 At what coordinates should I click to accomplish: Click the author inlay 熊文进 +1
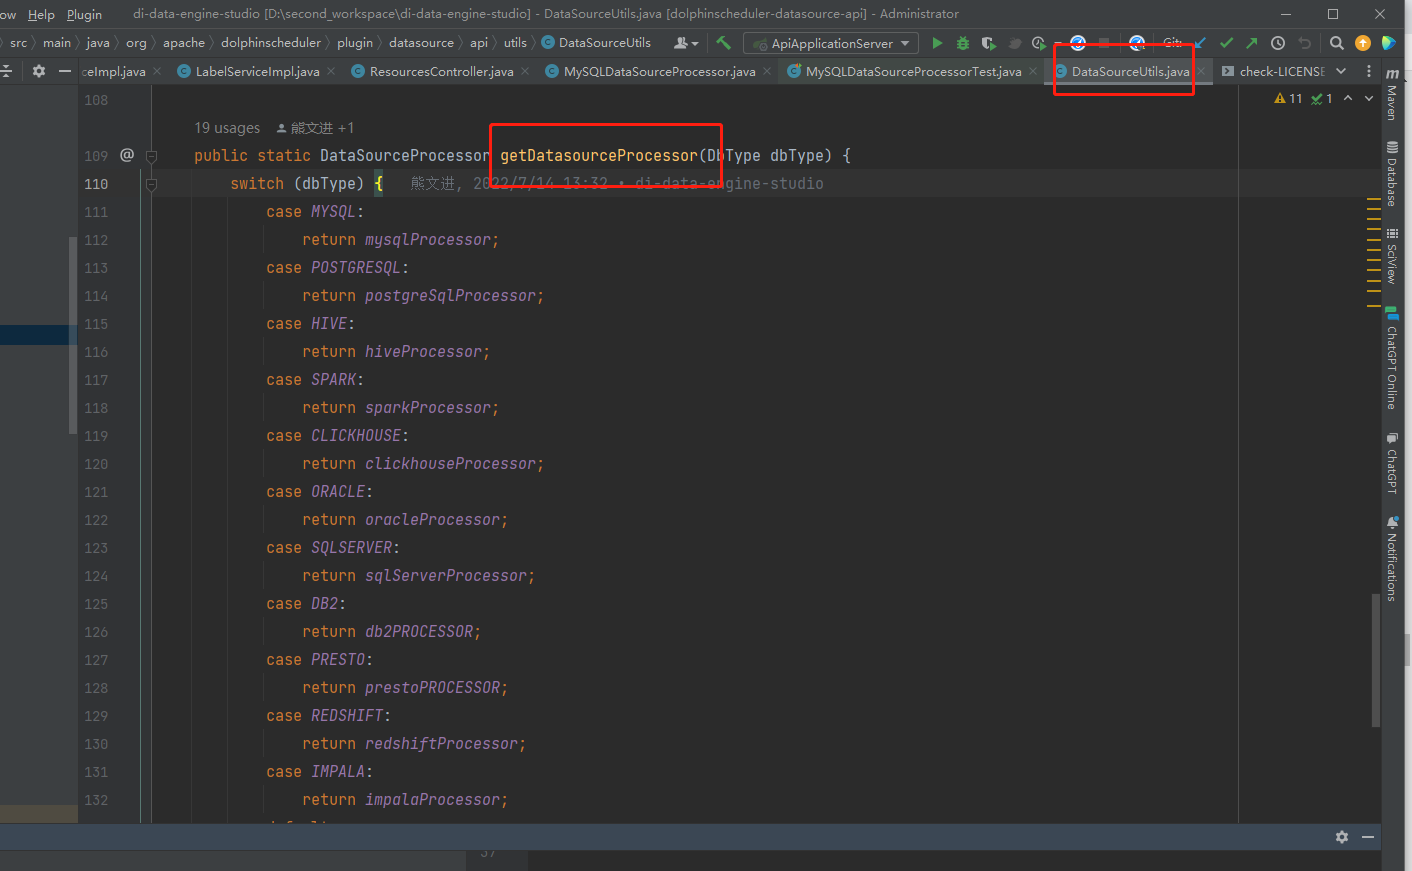pyautogui.click(x=315, y=128)
